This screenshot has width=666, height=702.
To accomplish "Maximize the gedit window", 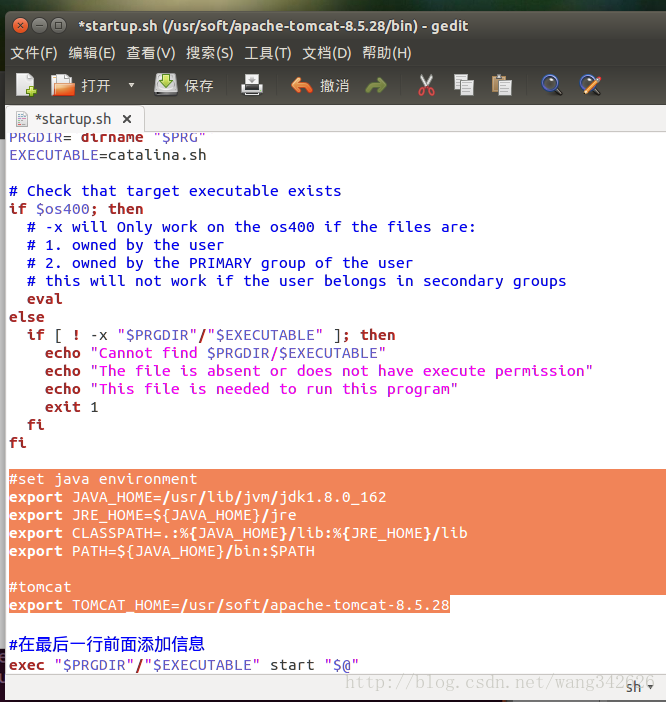I will tap(58, 26).
